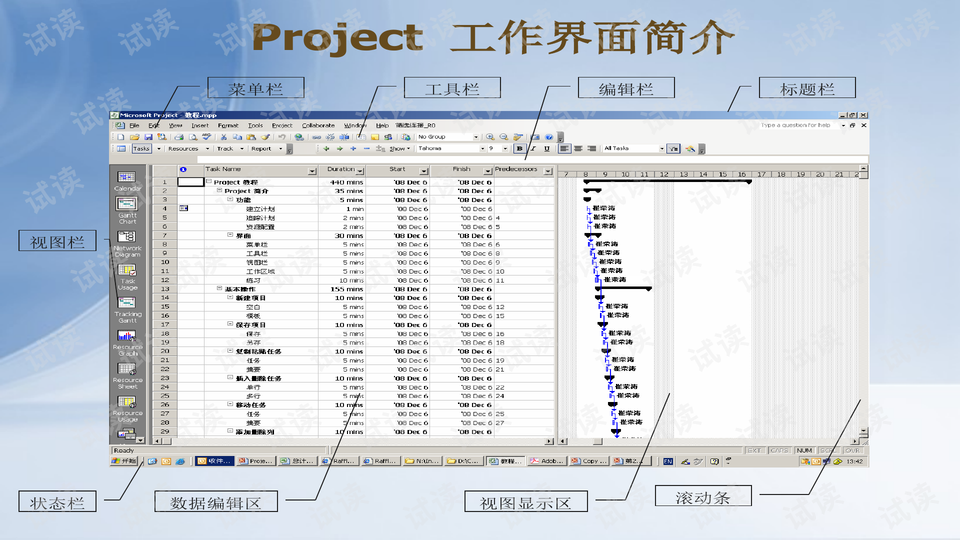Click the Open file folder icon
The image size is (960, 540).
coord(135,137)
